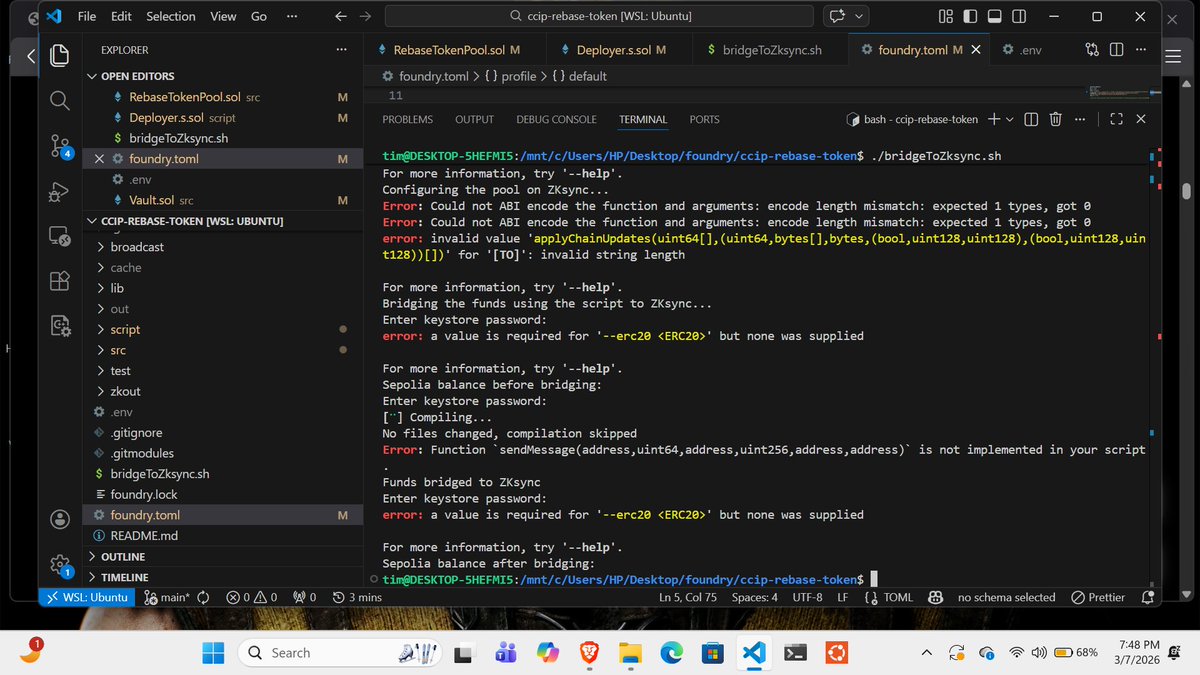Open Source Control view with badge 4
The width and height of the screenshot is (1200, 675).
pyautogui.click(x=60, y=146)
